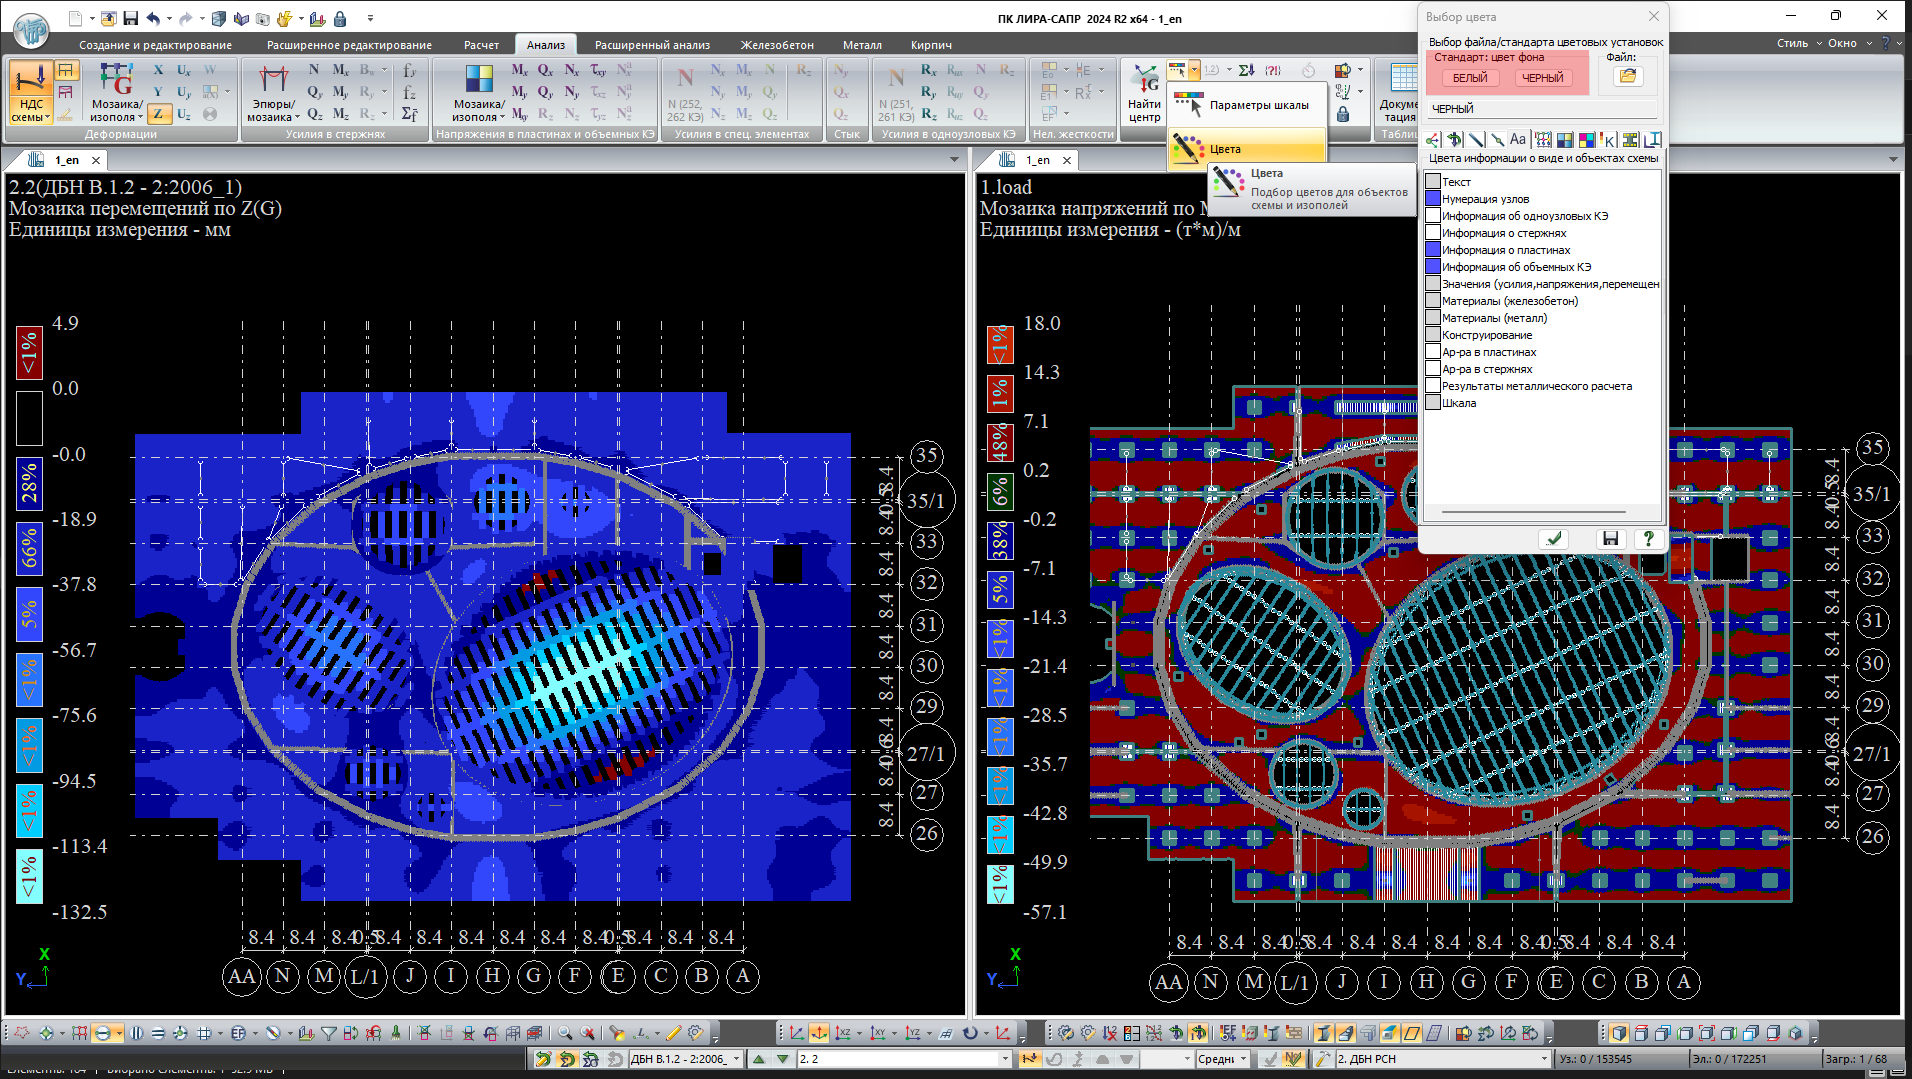This screenshot has width=1912, height=1079.
Task: Click the Qy bar force icon
Action: [315, 92]
